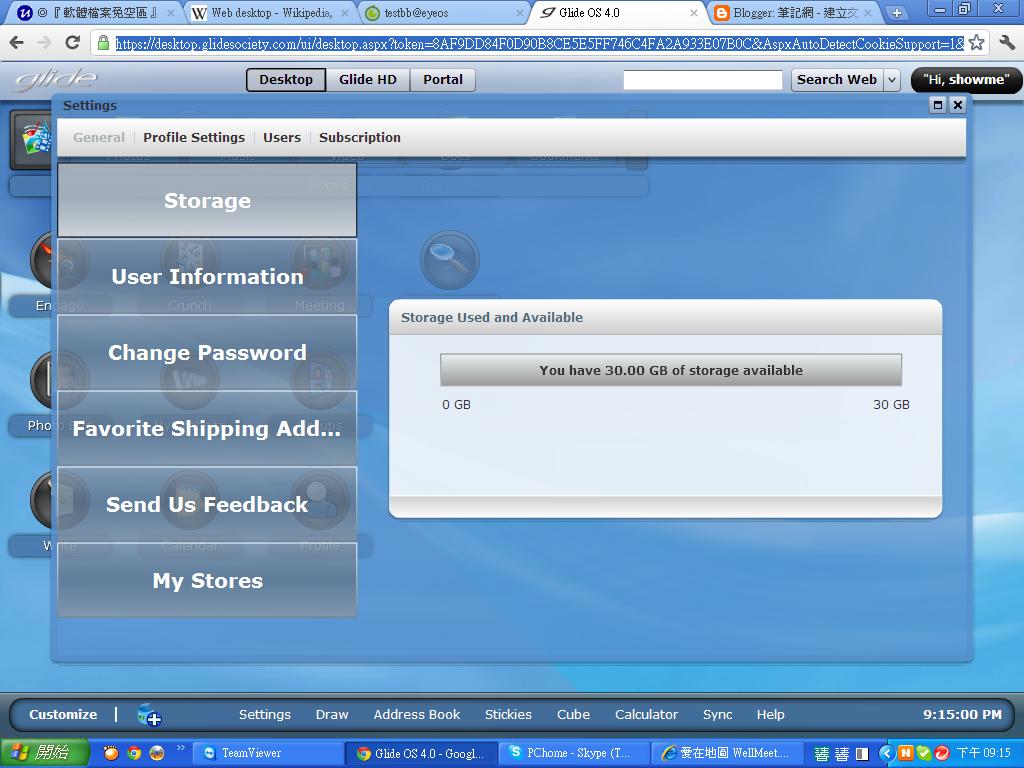Click the Windows Start button
This screenshot has height=768, width=1024.
(x=44, y=753)
